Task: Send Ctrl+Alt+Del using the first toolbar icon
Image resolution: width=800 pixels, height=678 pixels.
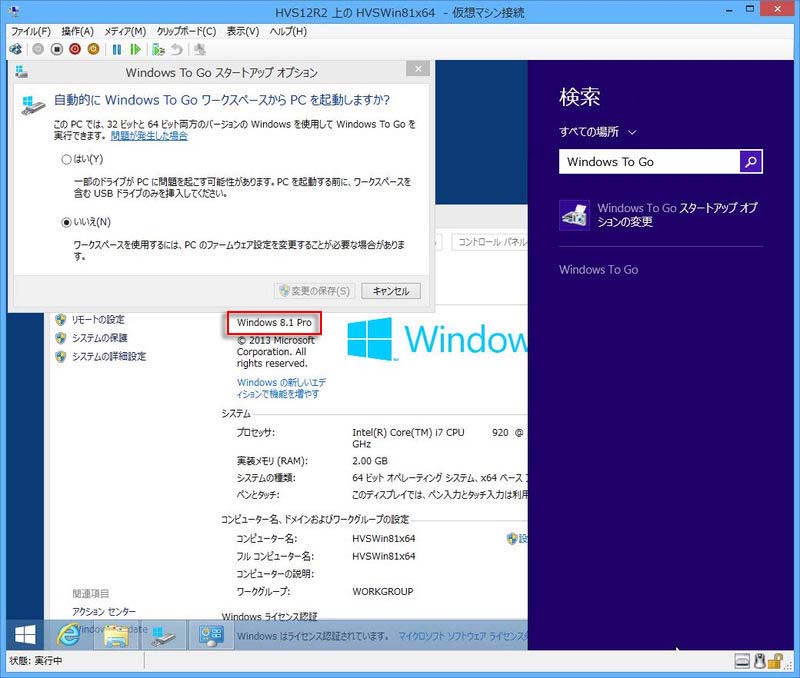Action: tap(16, 49)
